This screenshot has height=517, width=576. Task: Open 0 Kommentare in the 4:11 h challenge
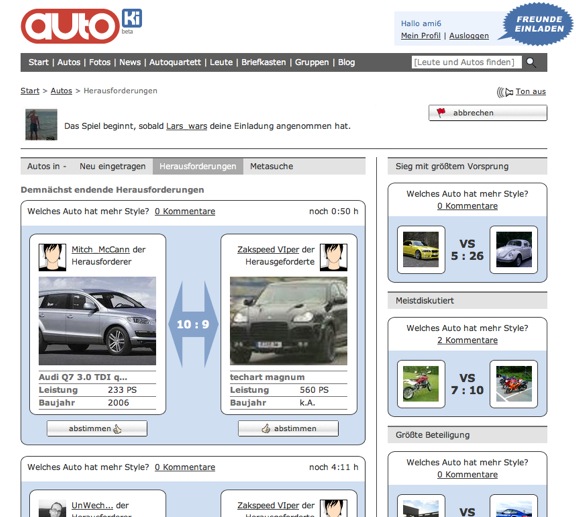point(185,467)
